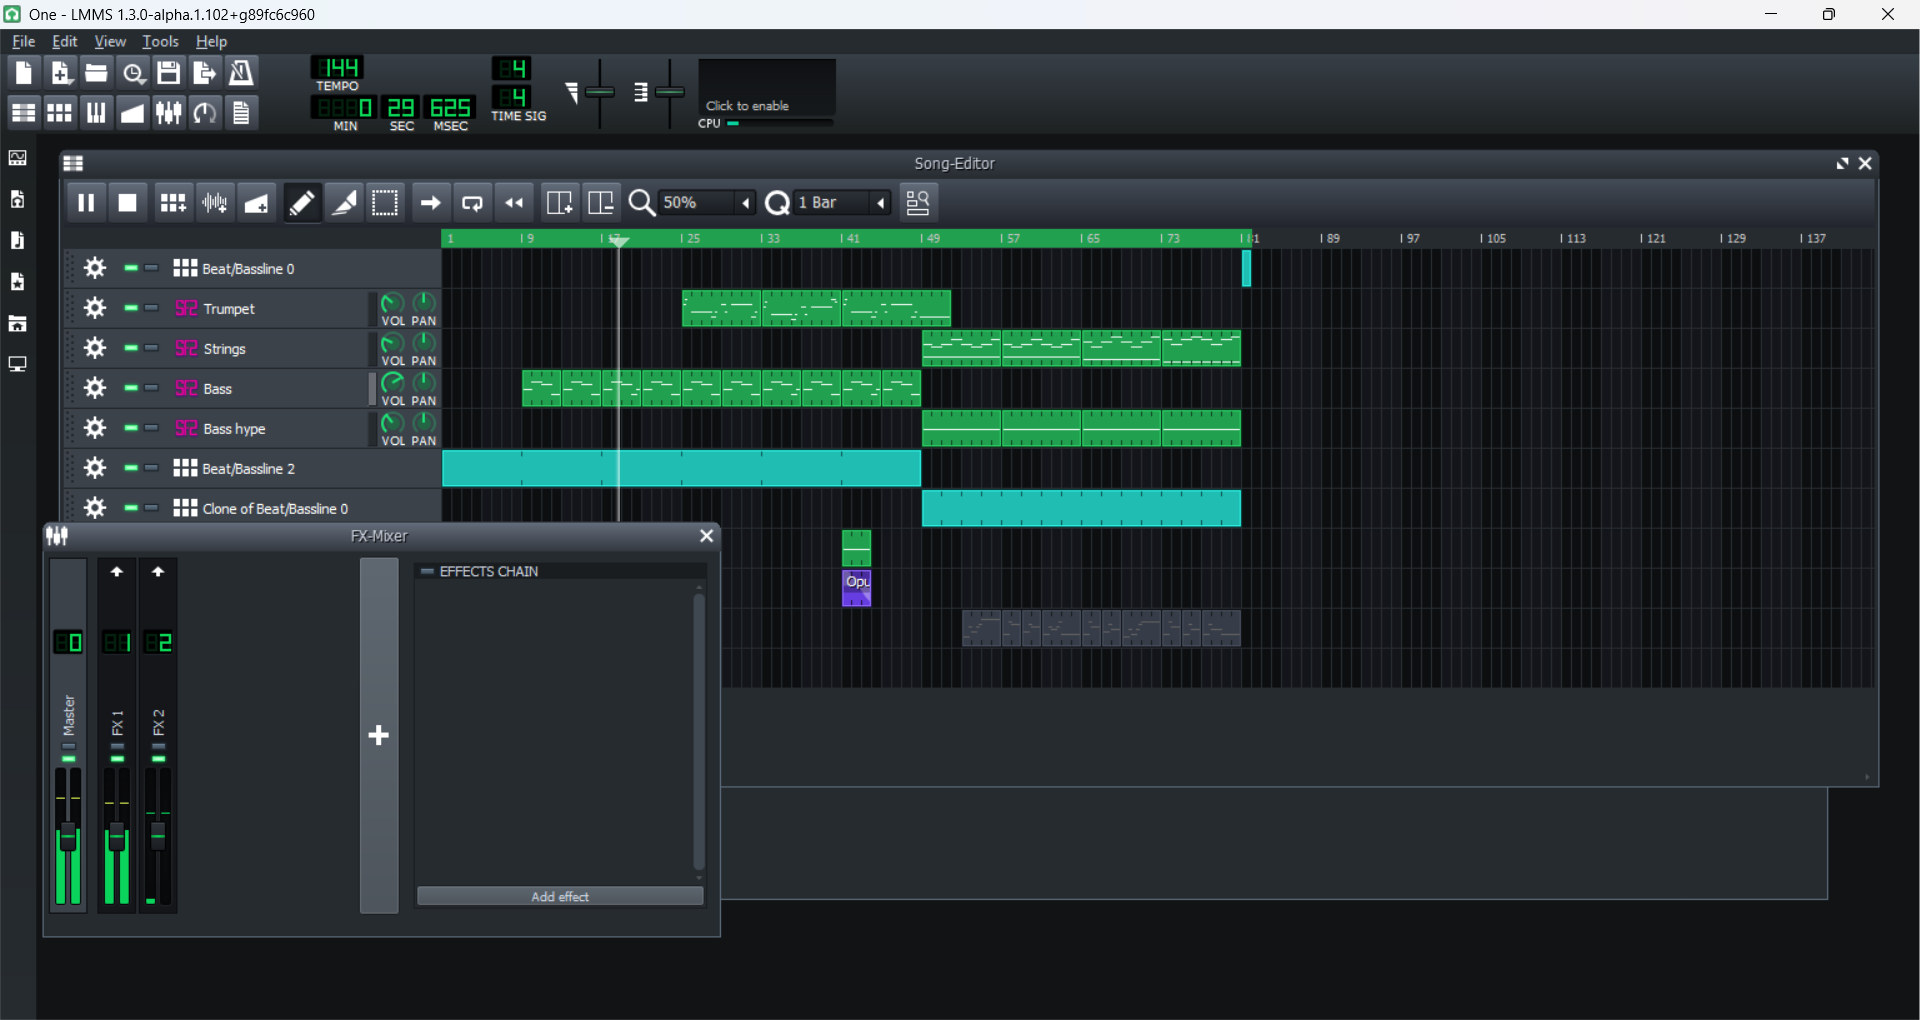Screen dimensions: 1920x1020
Task: Open the Automation Editor from main toolbar
Action: (133, 112)
